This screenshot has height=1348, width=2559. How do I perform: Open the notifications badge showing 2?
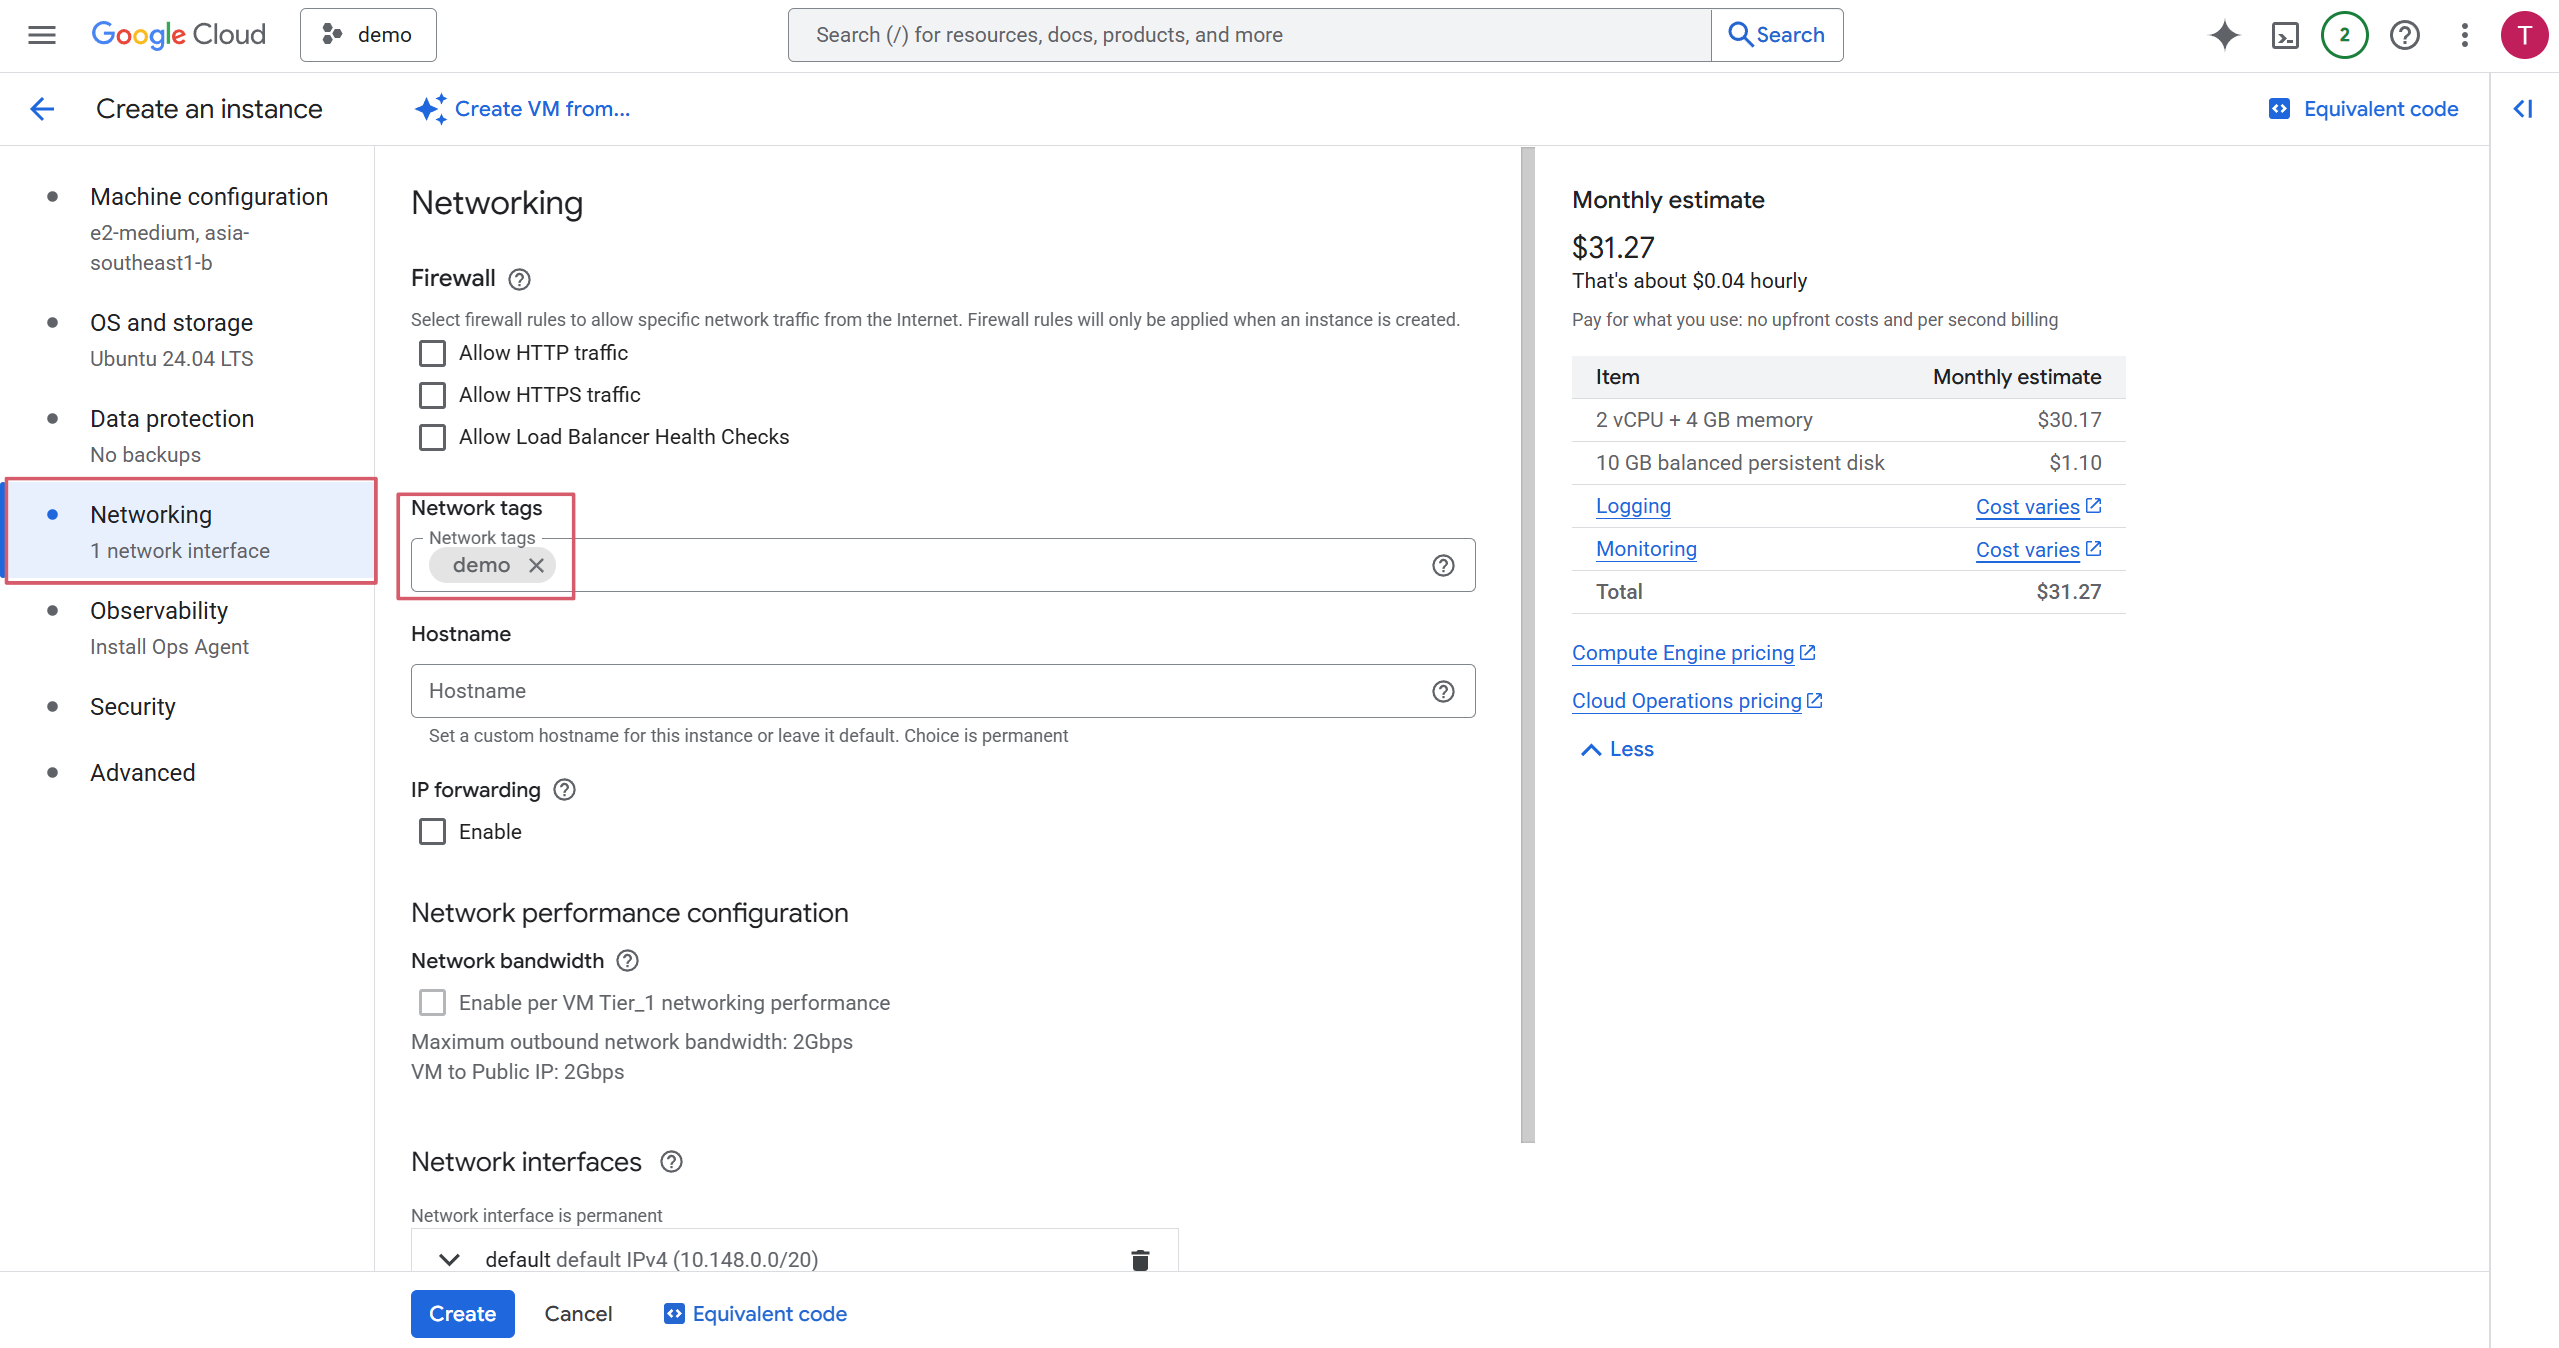click(x=2344, y=35)
